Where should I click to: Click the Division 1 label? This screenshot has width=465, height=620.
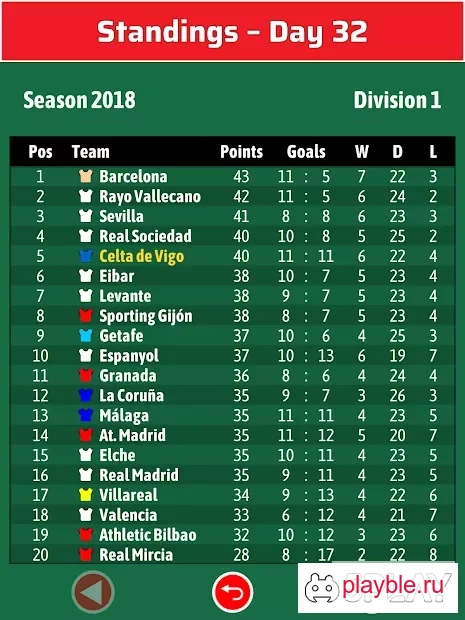point(397,100)
